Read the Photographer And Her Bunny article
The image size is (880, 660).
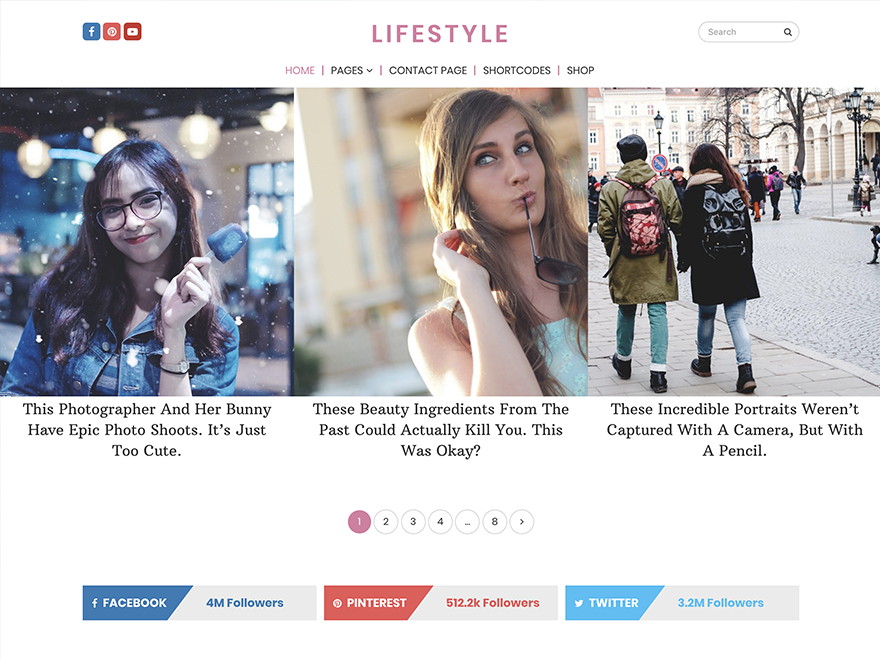click(146, 430)
